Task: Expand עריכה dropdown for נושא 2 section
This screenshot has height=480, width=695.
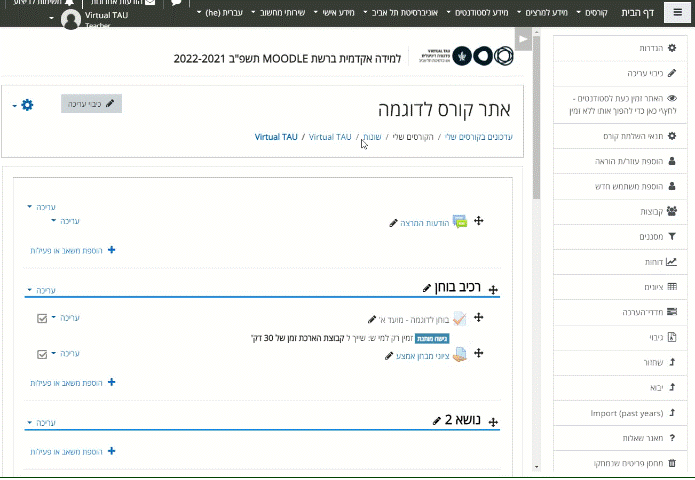Action: (42, 423)
